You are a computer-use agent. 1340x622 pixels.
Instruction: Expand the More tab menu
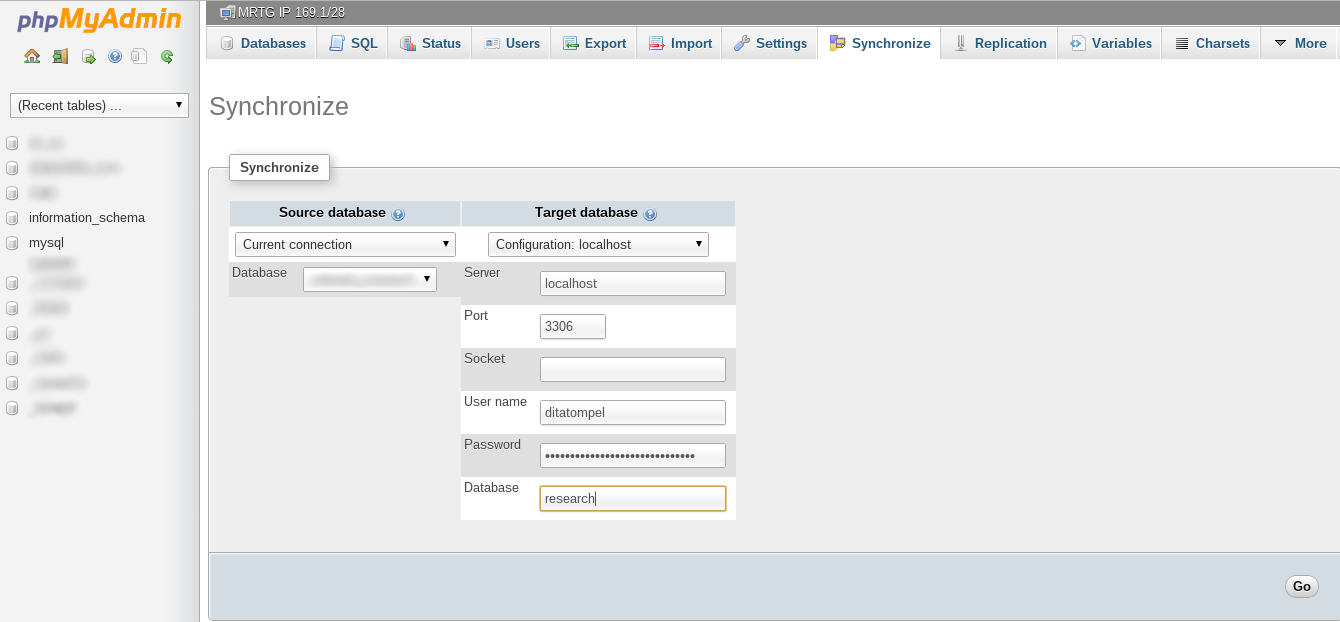pyautogui.click(x=1300, y=43)
